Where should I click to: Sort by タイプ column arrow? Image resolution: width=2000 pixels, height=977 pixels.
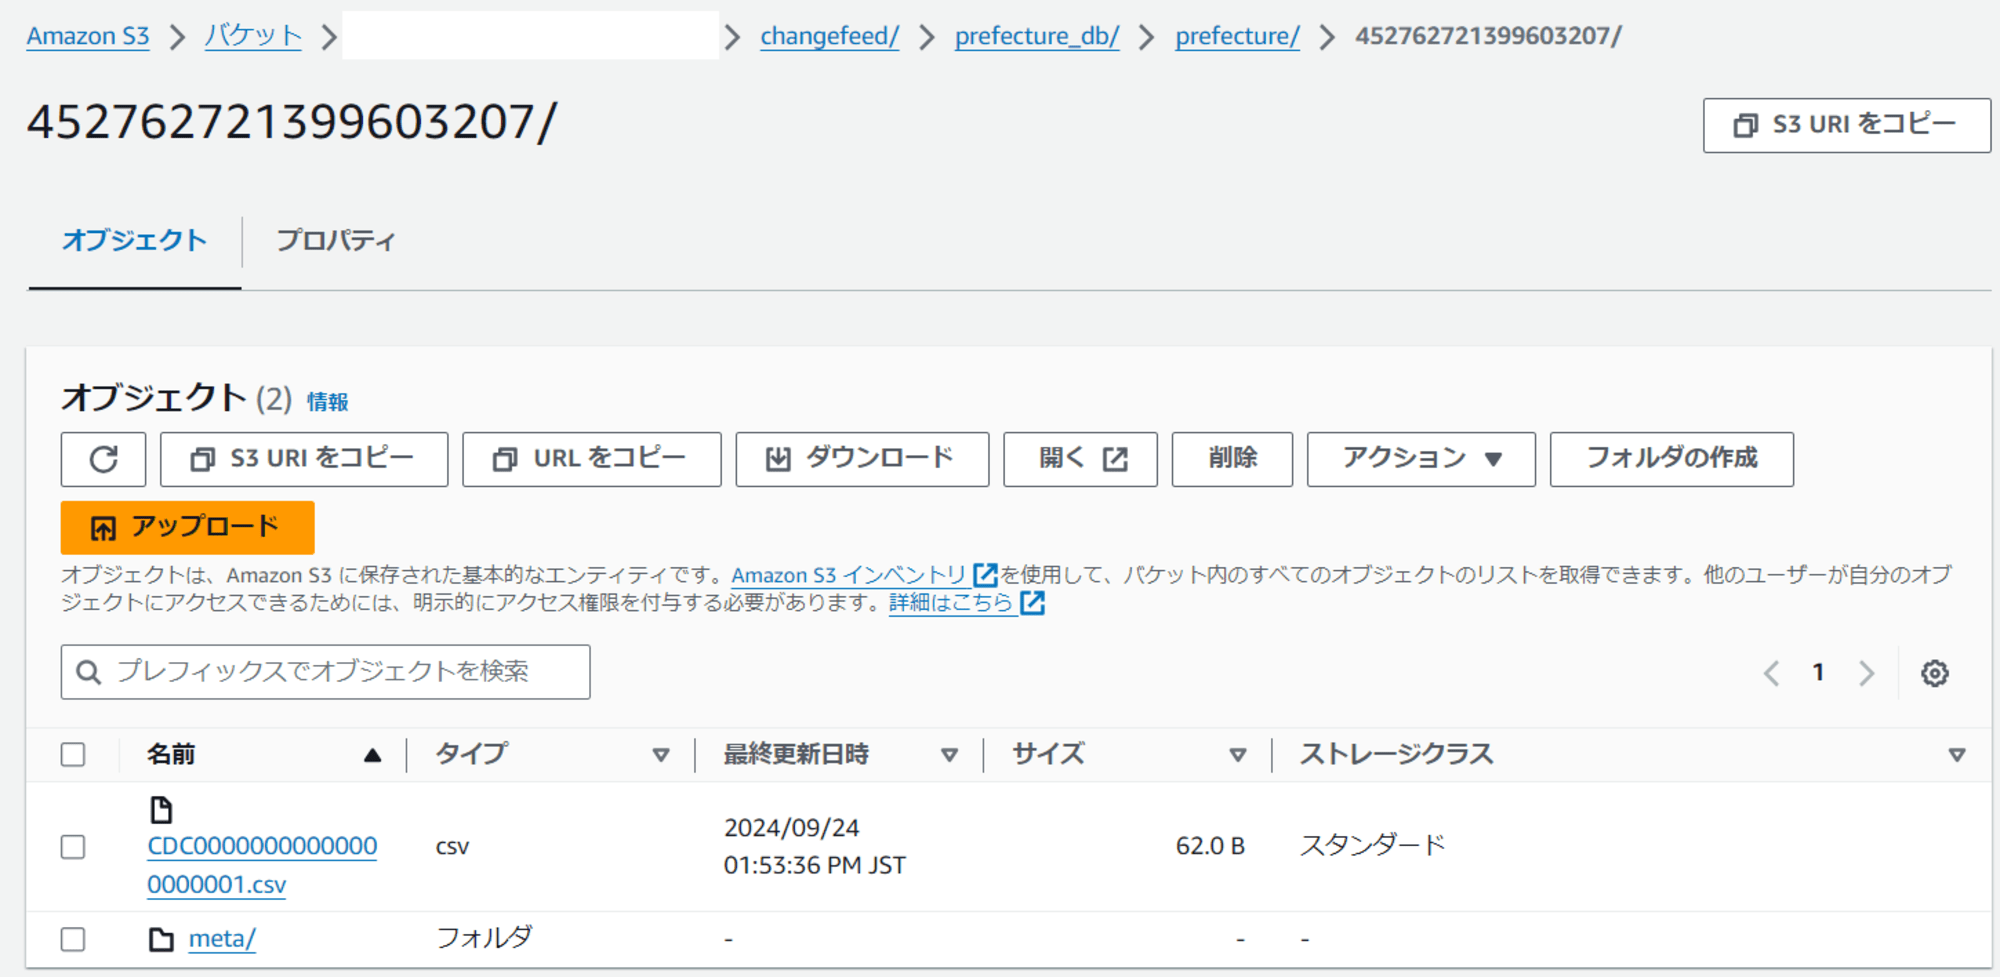(x=661, y=755)
